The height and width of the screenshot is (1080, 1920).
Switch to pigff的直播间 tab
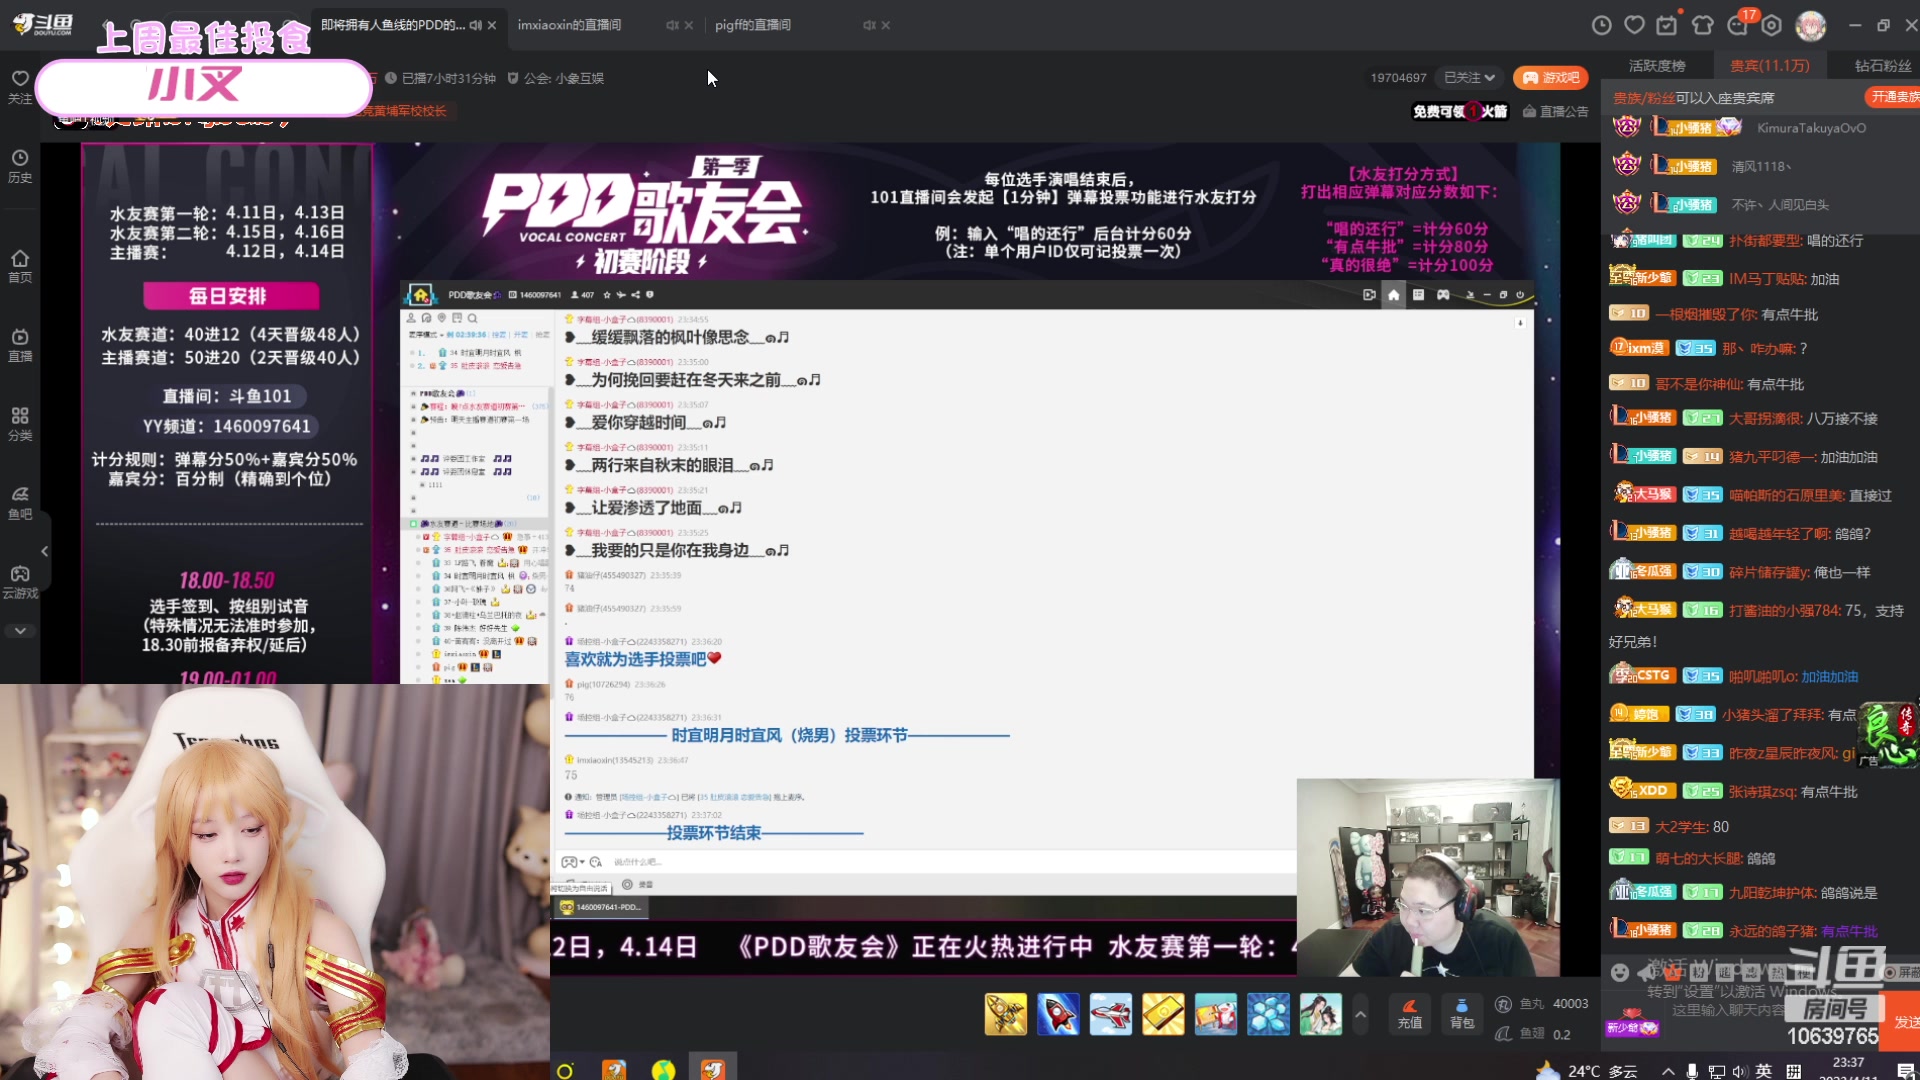(753, 25)
